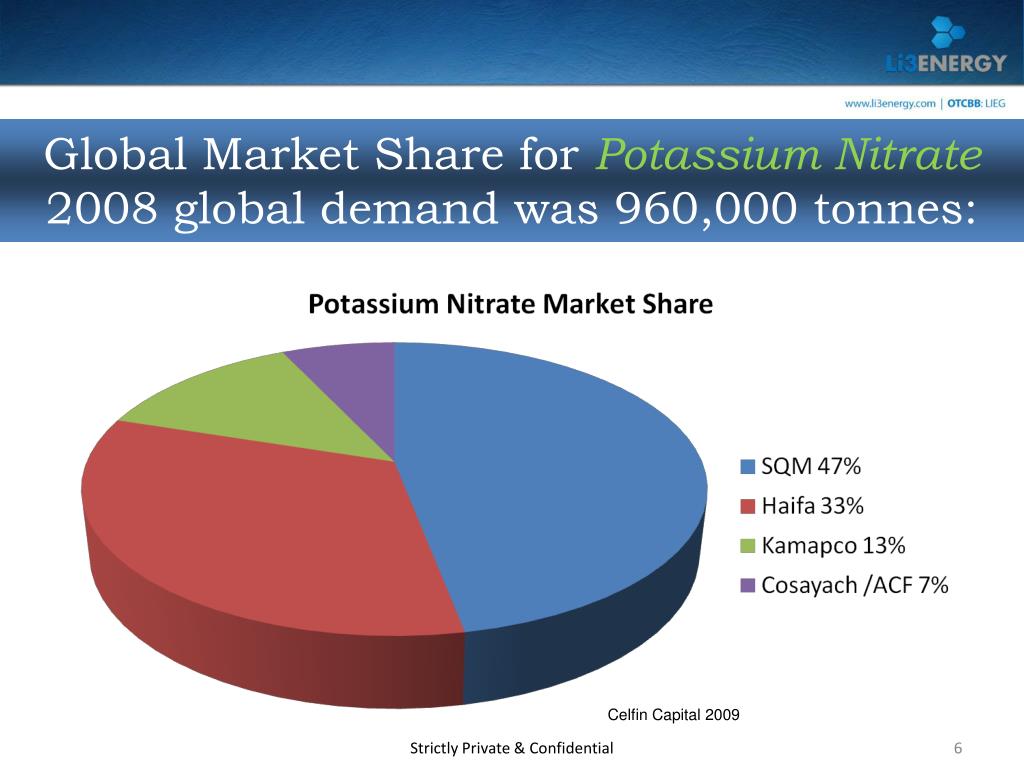Select the green 'Potassium Nitrate' title words

coord(790,155)
